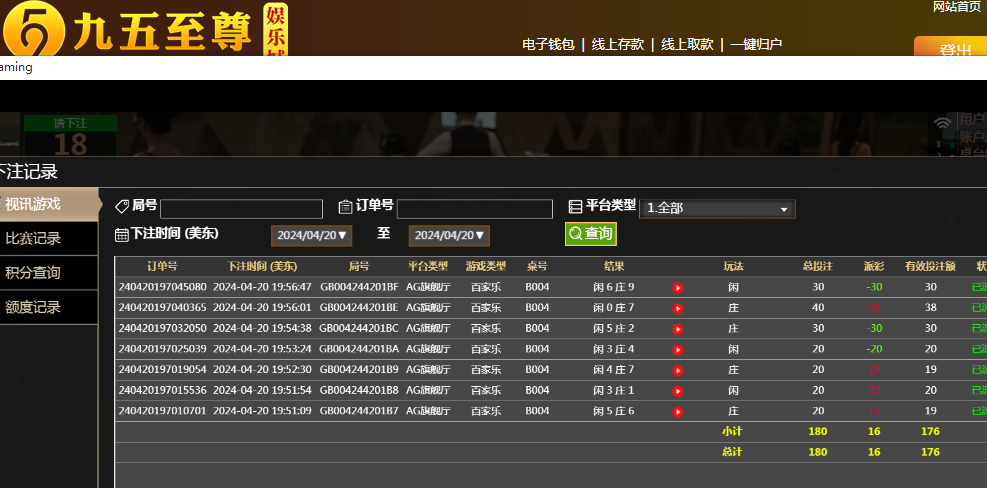
Task: Click the 订单号 input field
Action: tap(474, 209)
